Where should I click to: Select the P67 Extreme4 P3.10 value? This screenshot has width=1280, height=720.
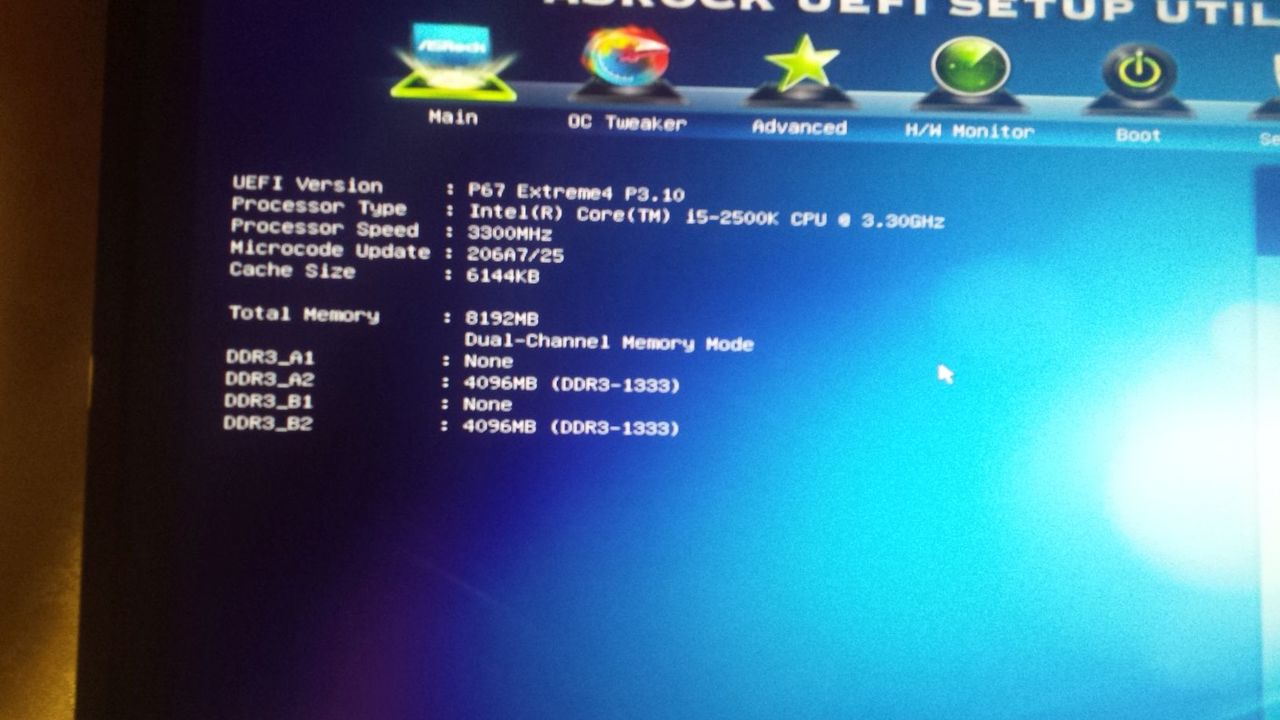pos(576,193)
